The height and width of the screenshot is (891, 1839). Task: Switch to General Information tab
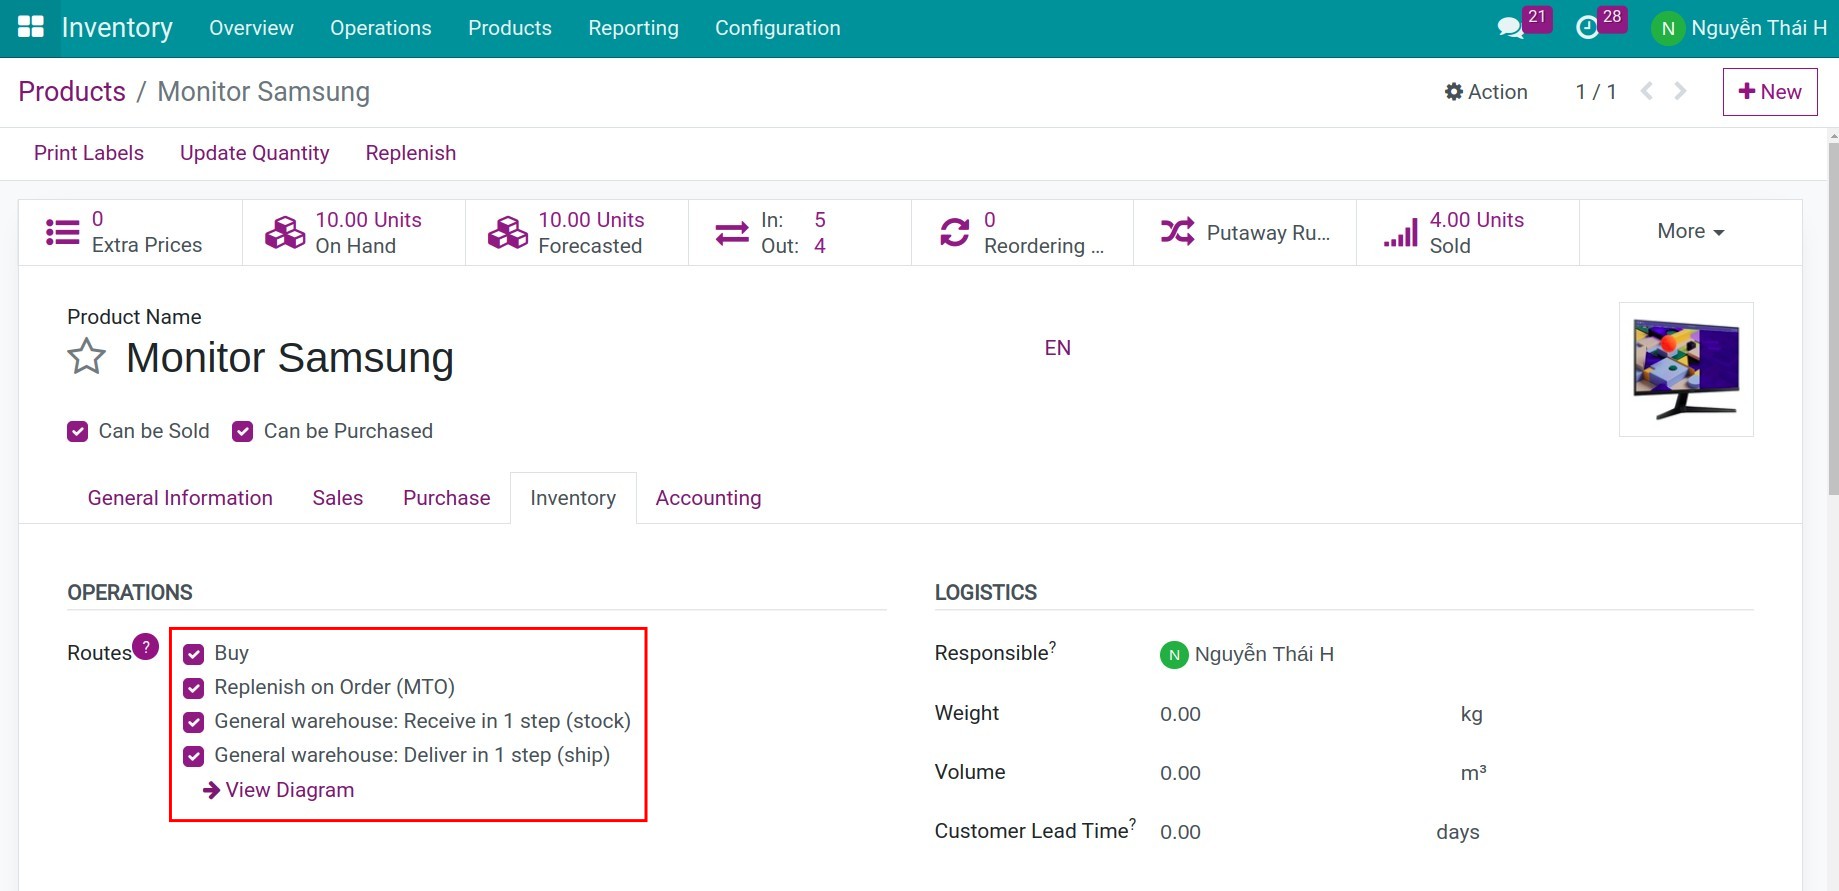[180, 498]
